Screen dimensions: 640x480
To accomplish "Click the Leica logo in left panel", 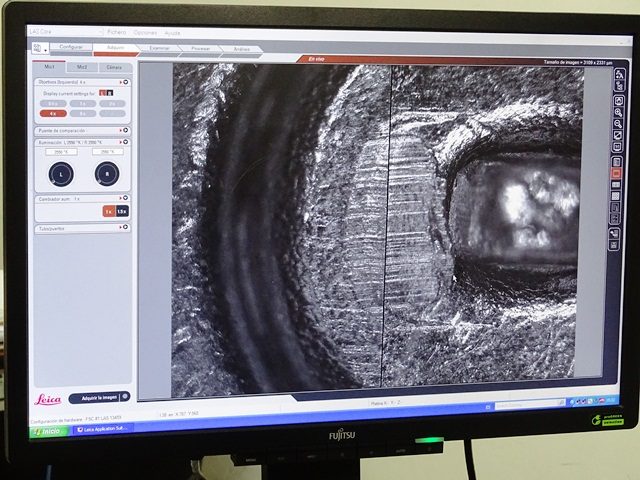I will (x=48, y=398).
